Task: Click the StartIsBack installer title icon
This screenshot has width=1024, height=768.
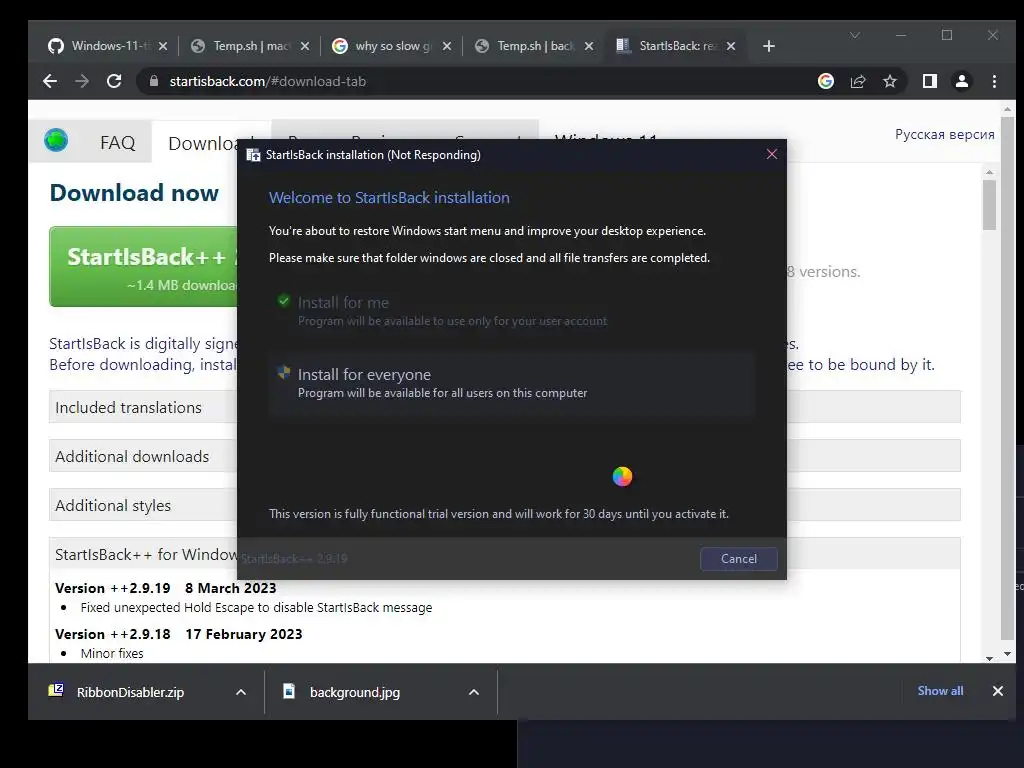Action: 253,155
